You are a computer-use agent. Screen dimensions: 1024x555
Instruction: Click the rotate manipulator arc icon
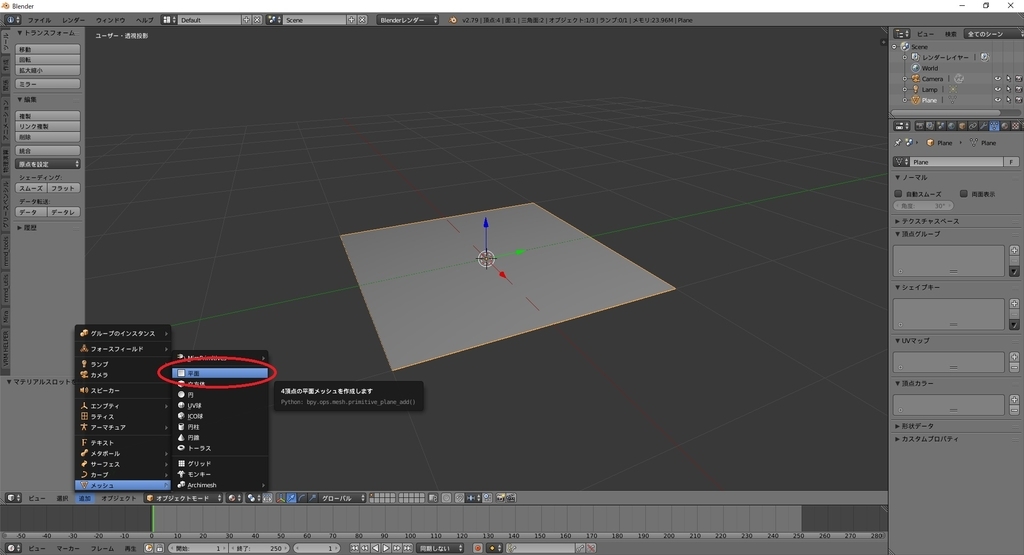click(302, 498)
